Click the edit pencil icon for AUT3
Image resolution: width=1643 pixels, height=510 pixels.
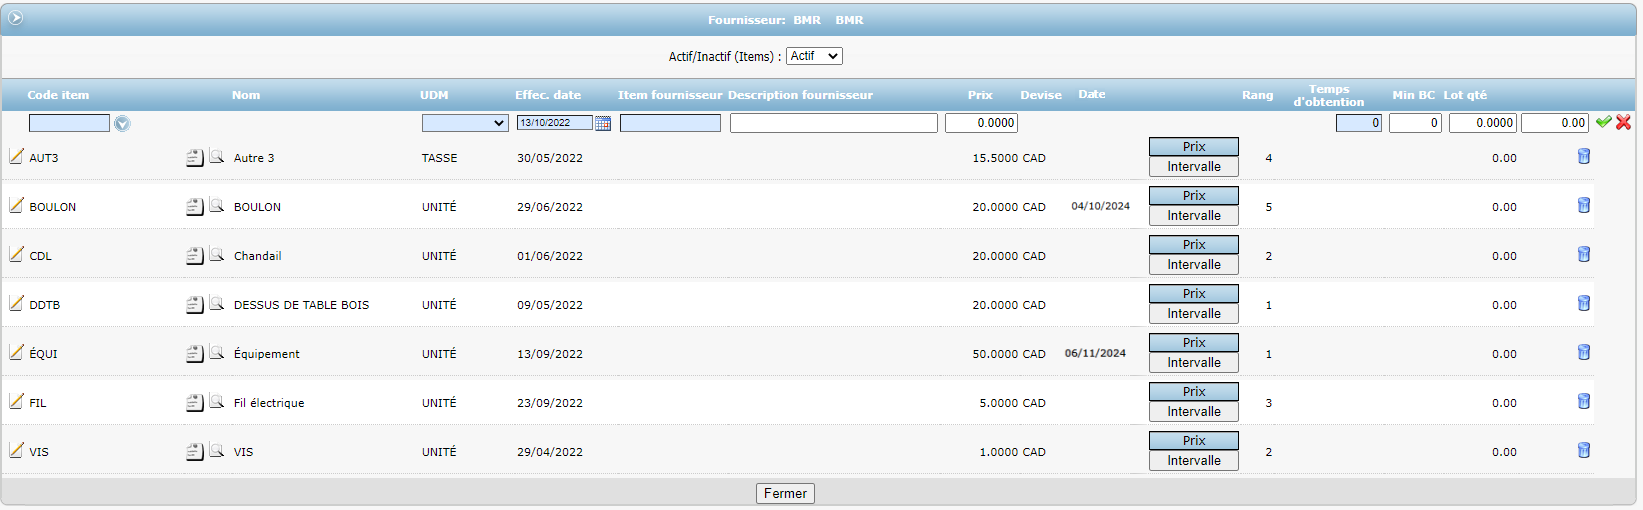point(16,156)
